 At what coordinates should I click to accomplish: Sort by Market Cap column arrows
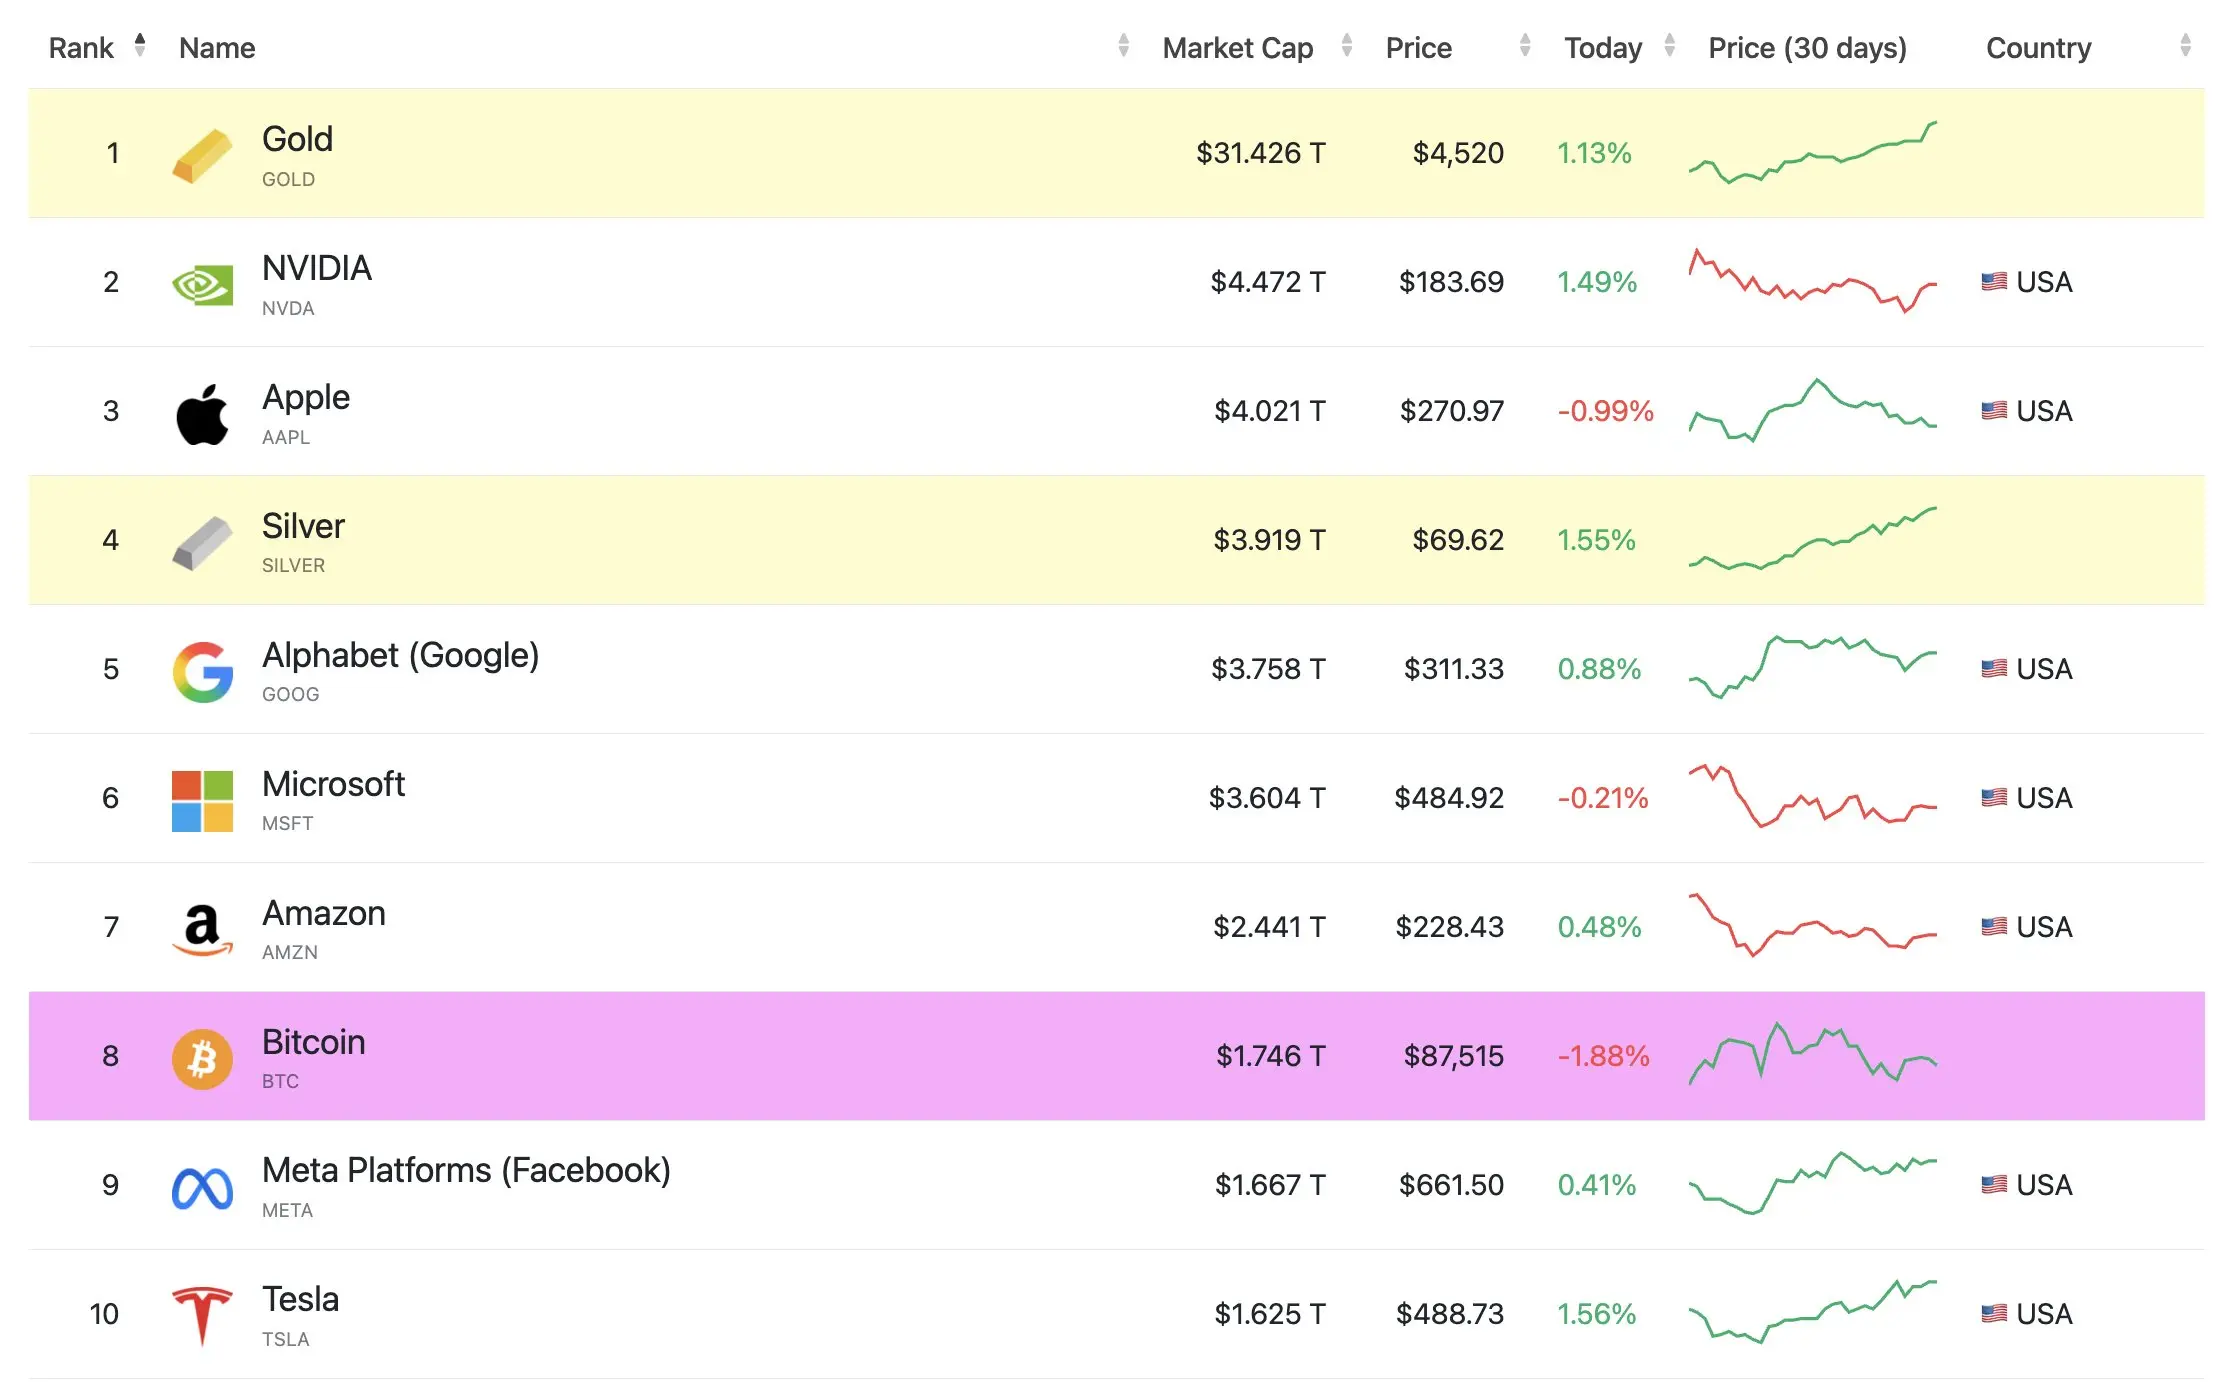tap(1347, 45)
